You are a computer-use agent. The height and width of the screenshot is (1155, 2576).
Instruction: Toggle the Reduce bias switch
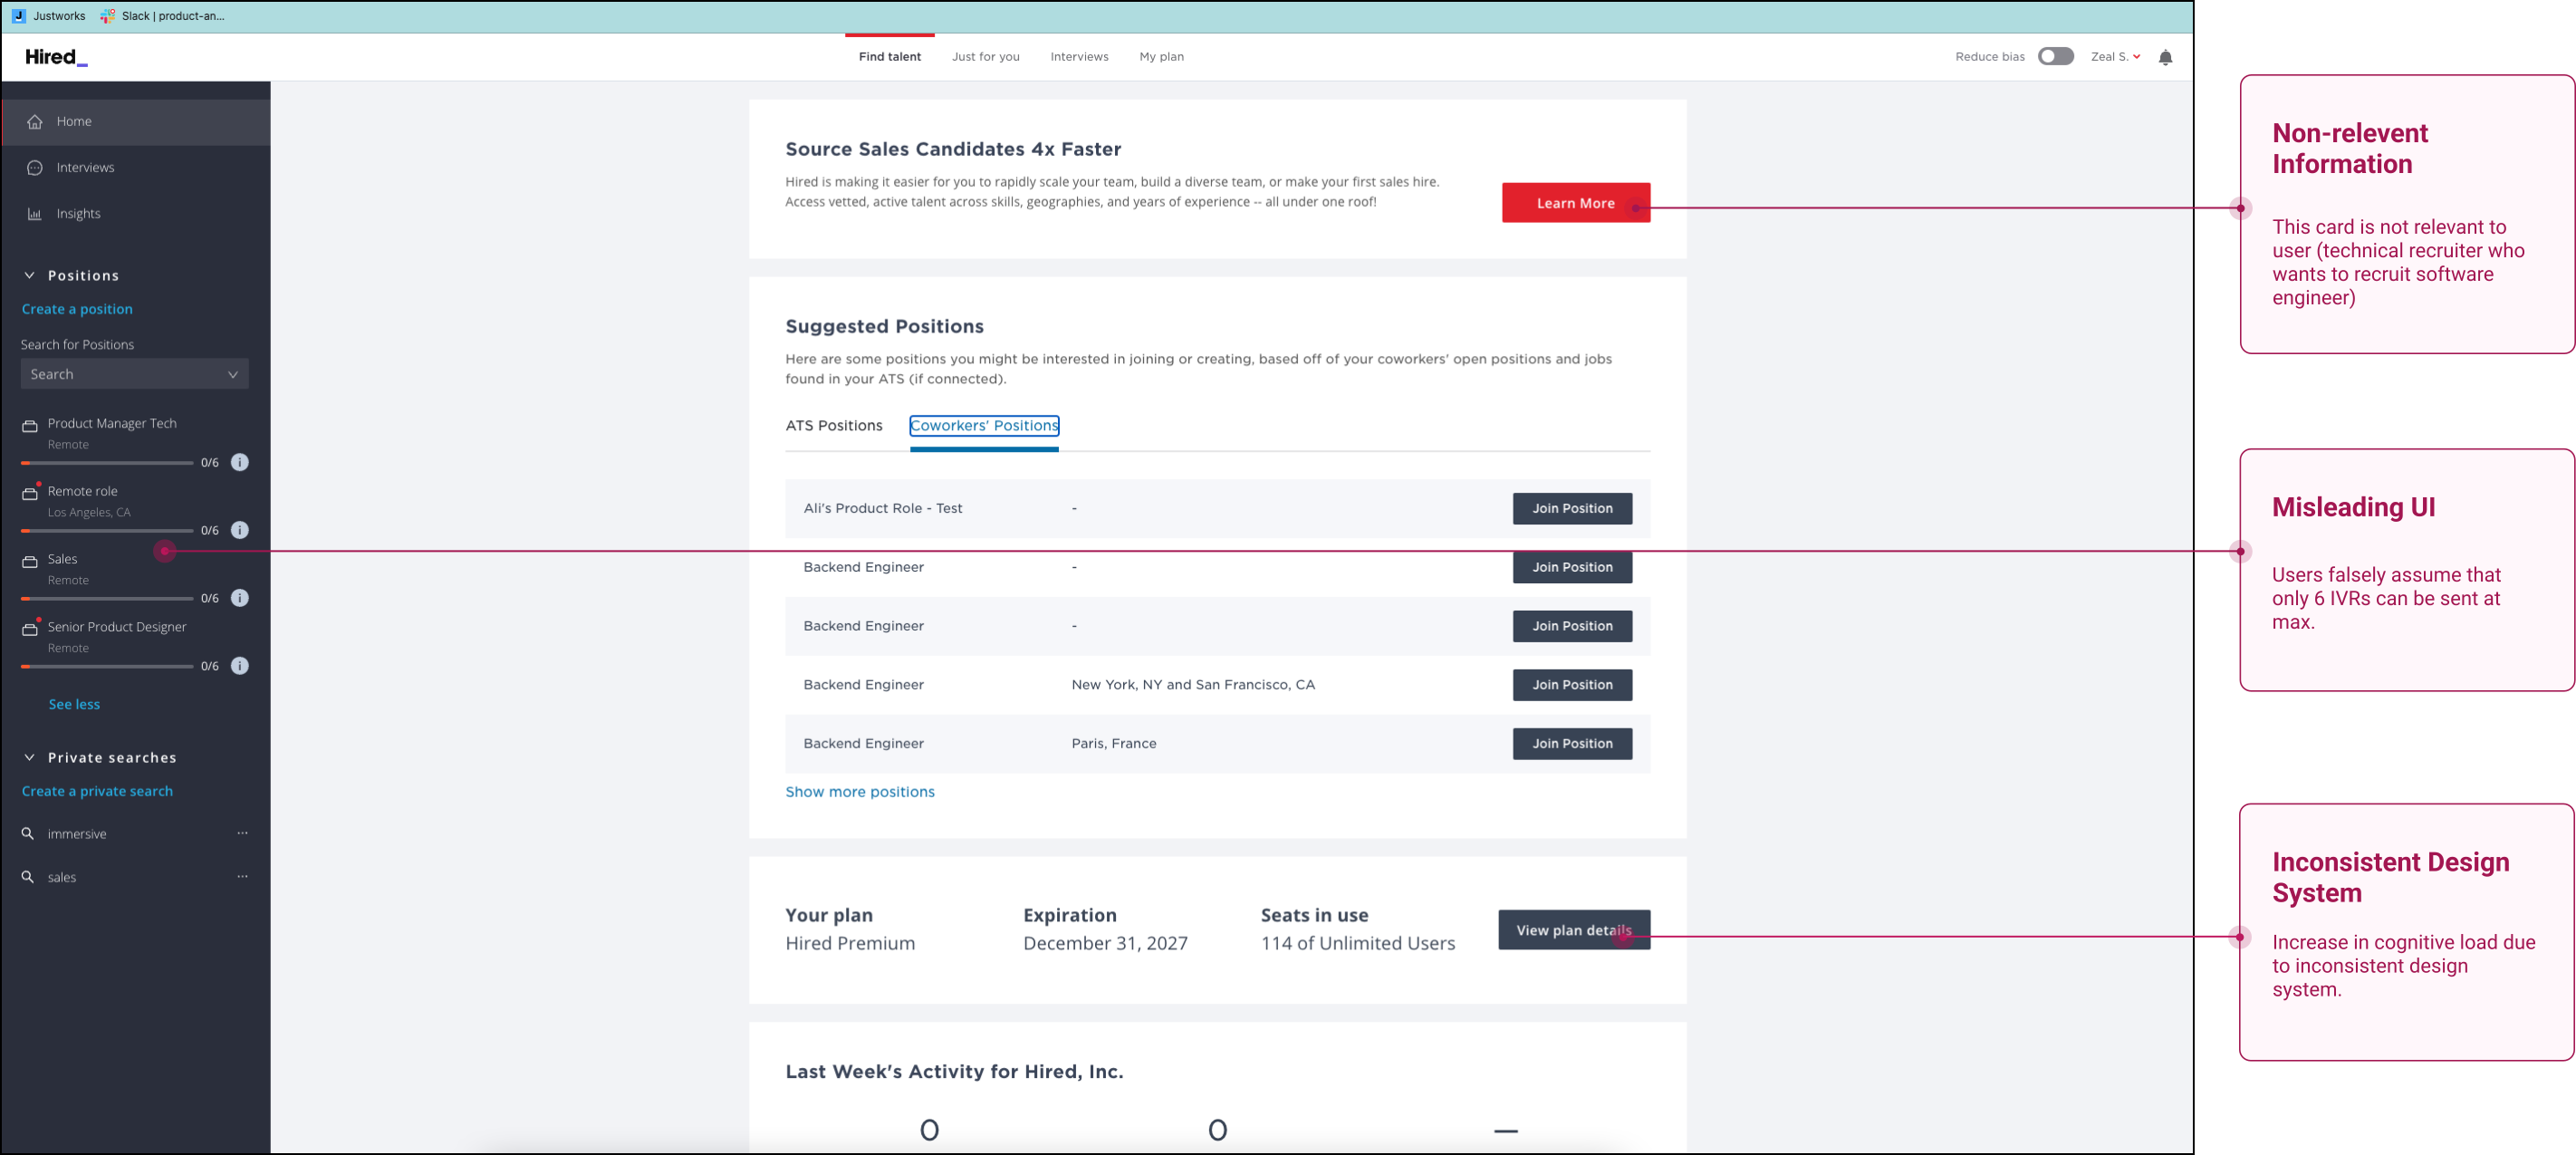click(2055, 57)
